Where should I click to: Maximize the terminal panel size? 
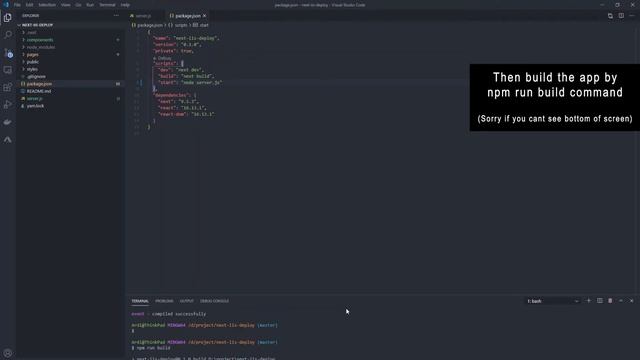pyautogui.click(x=621, y=301)
